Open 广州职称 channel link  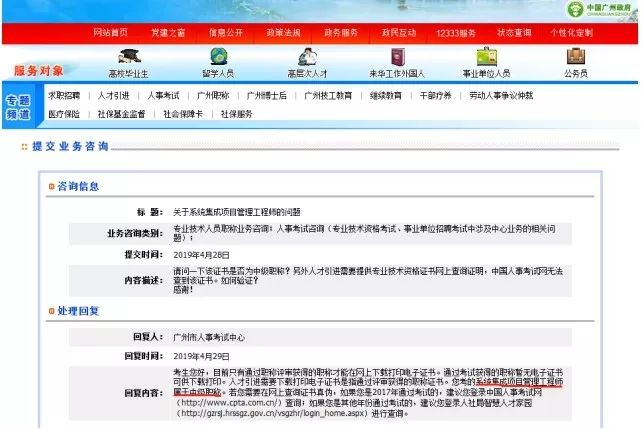tap(213, 96)
